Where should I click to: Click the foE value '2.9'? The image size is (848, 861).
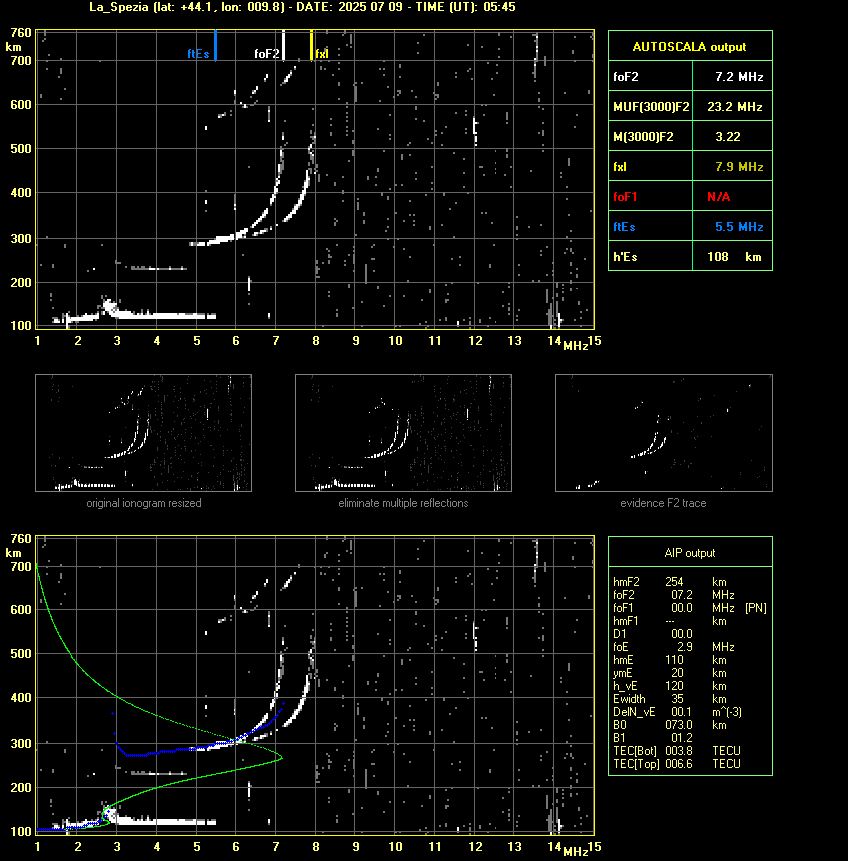tap(684, 647)
